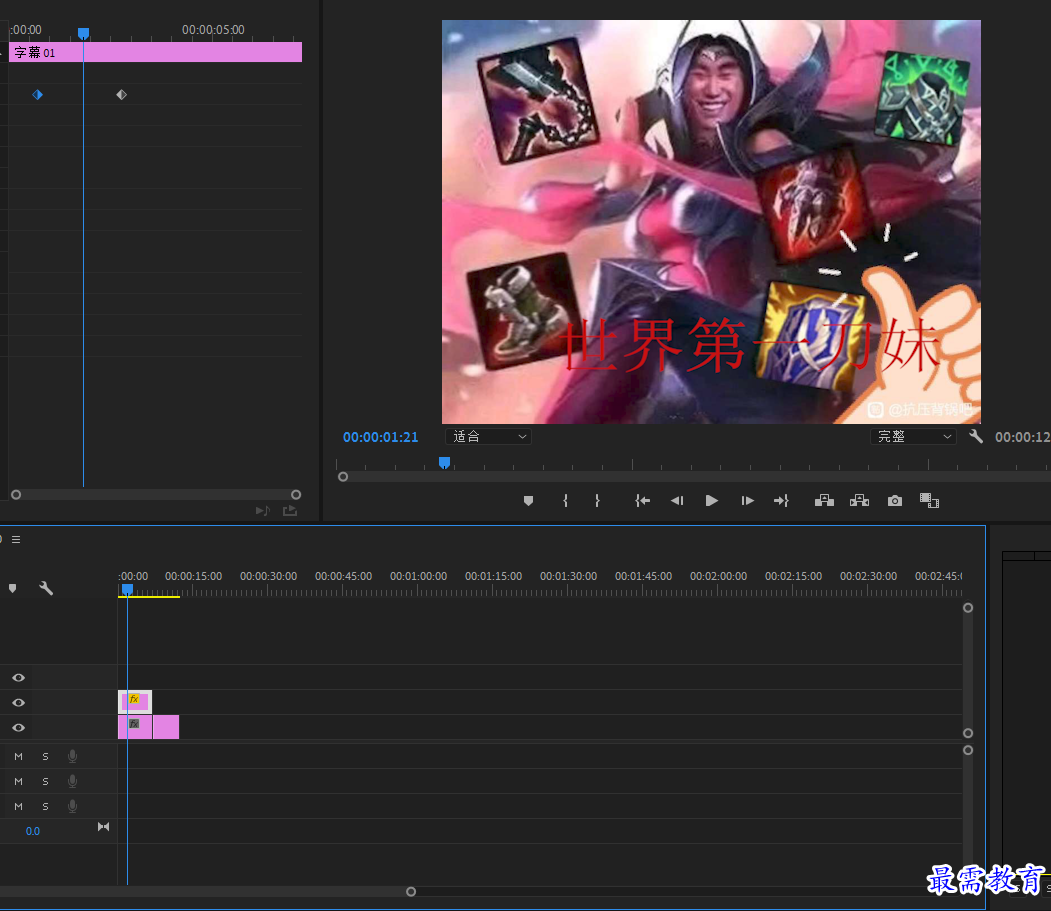This screenshot has height=911, width=1051.
Task: Click the Lift button
Action: (x=824, y=501)
